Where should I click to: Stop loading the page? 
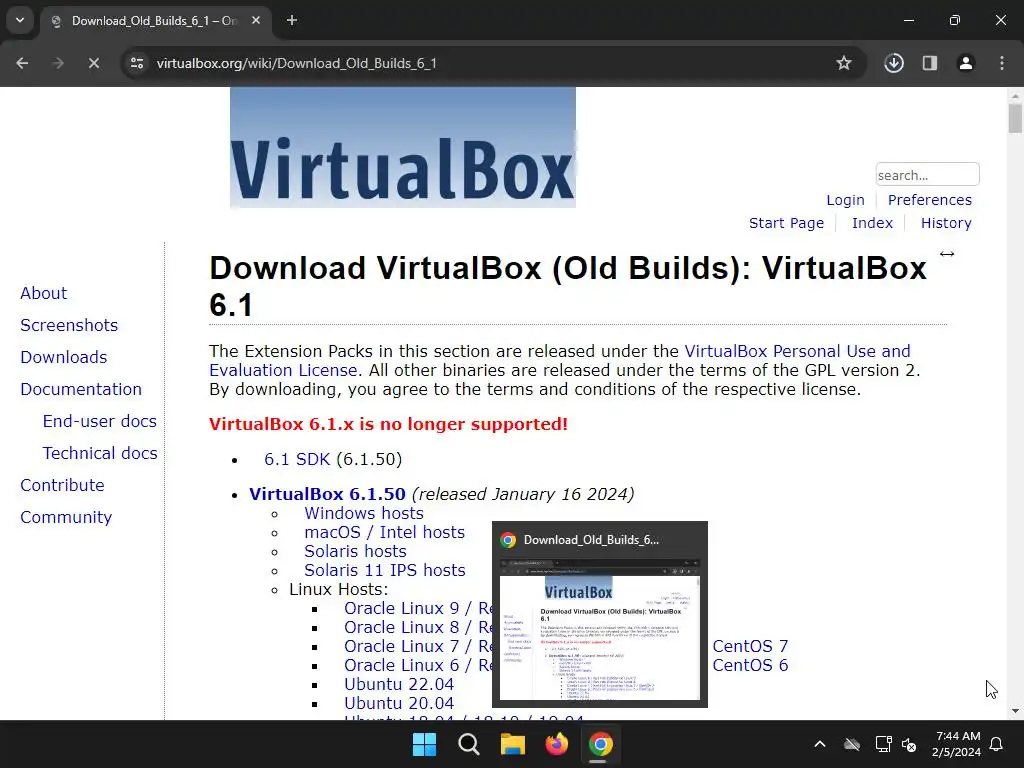(94, 63)
